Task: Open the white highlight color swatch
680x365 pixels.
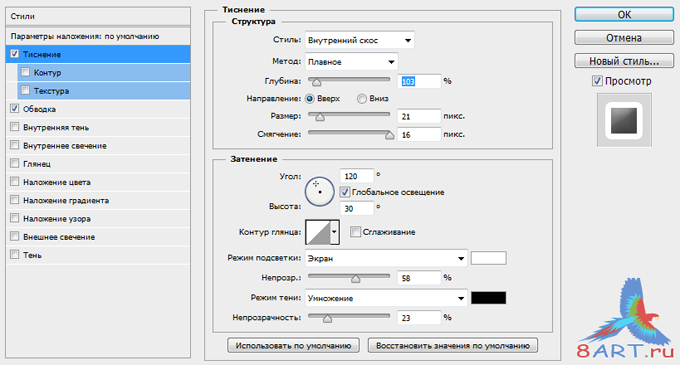Action: [488, 258]
